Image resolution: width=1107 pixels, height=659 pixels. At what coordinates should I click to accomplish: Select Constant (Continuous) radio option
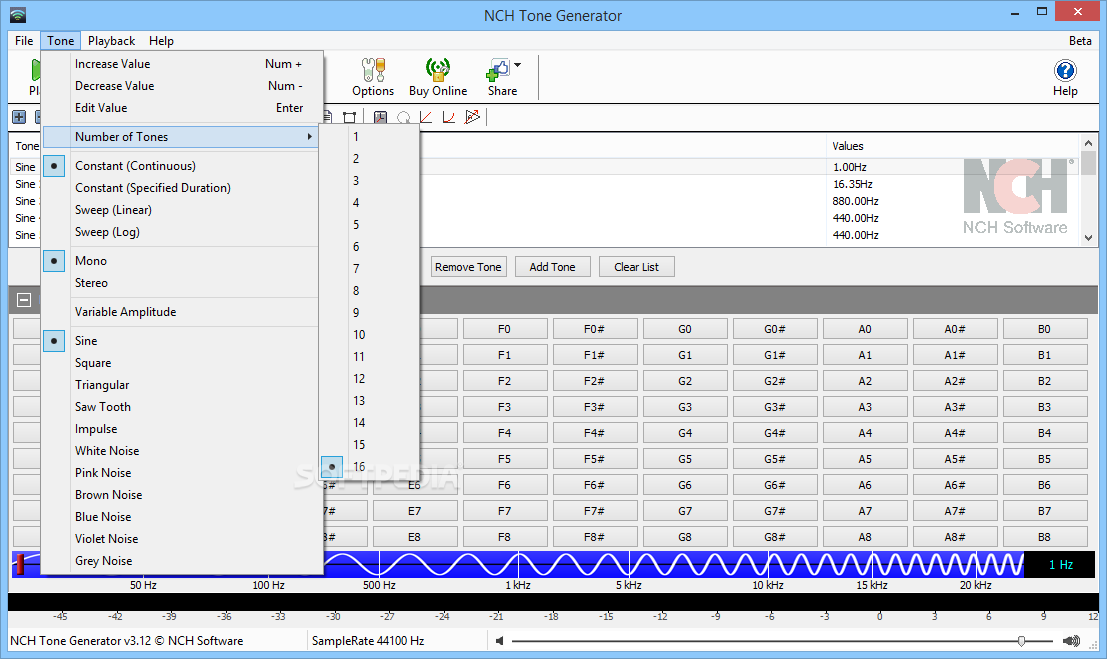pyautogui.click(x=180, y=166)
